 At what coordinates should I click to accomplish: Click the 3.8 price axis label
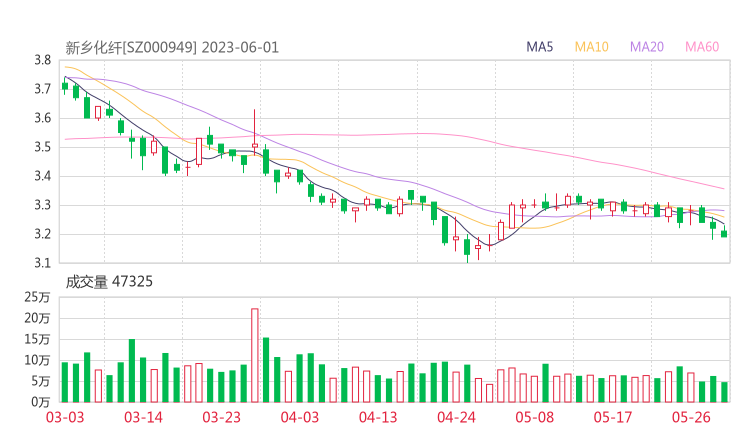pos(42,60)
